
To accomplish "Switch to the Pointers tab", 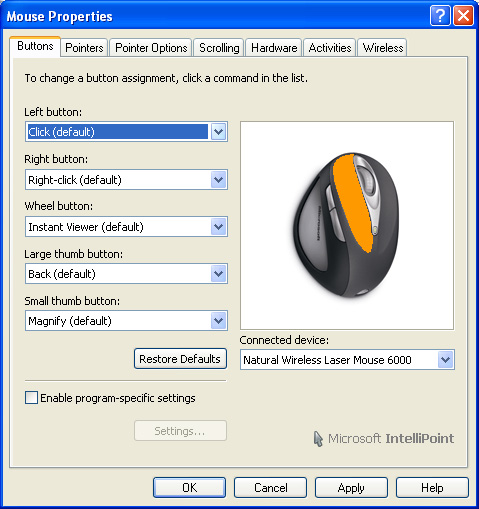I will click(x=84, y=48).
